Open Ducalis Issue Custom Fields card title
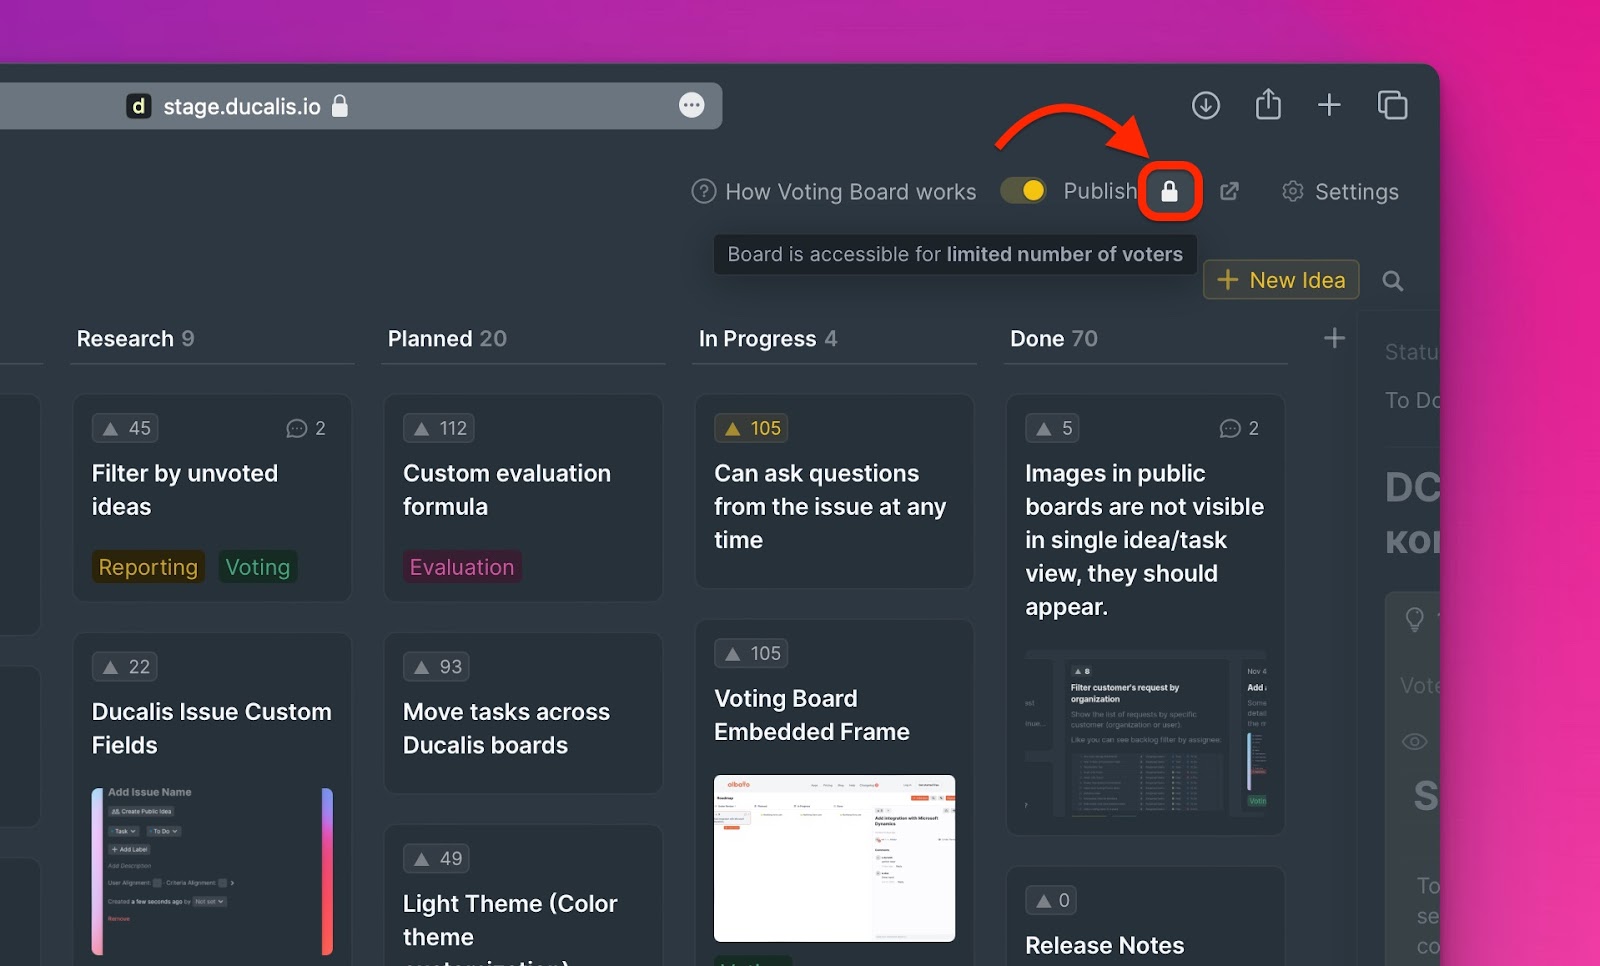This screenshot has width=1600, height=966. (212, 728)
